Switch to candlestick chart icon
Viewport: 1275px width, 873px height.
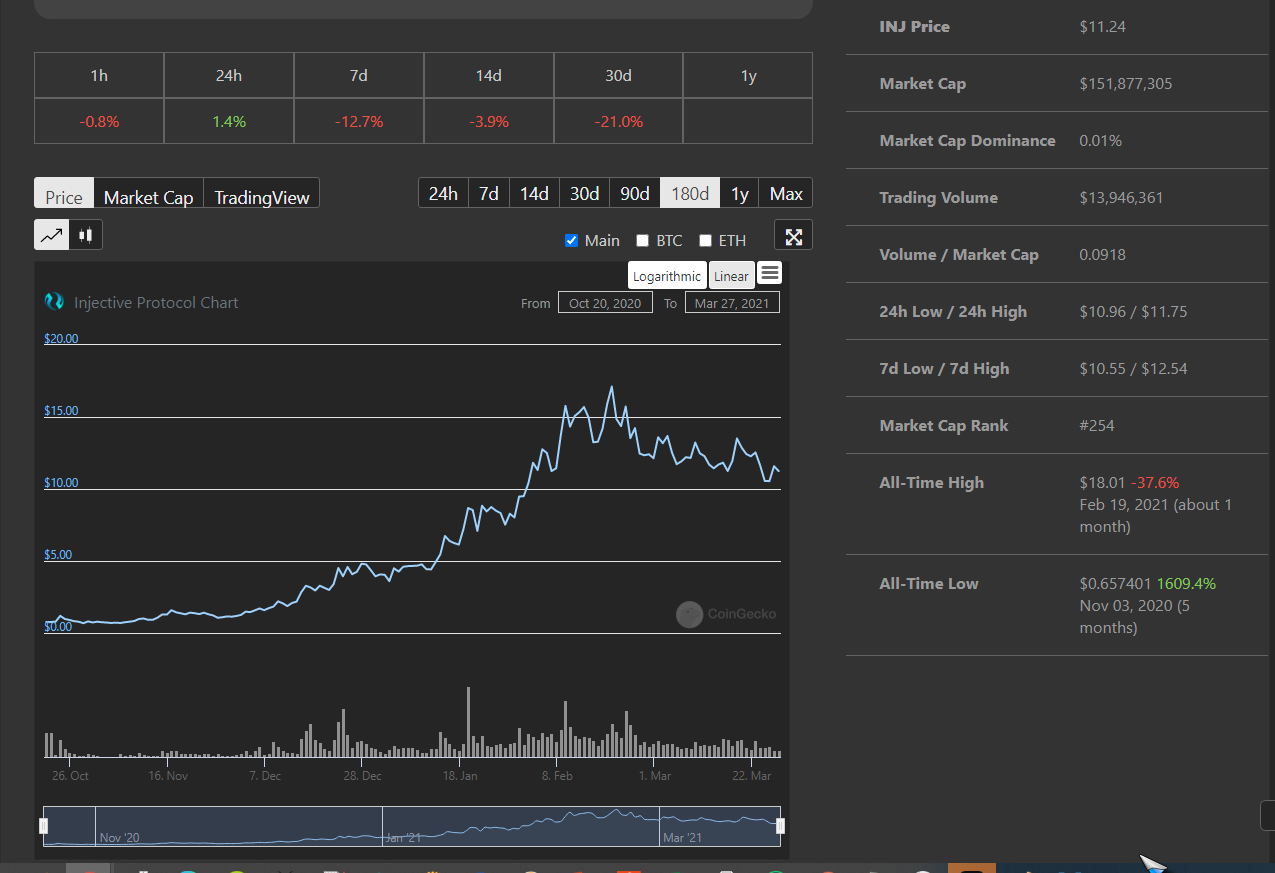pyautogui.click(x=86, y=235)
